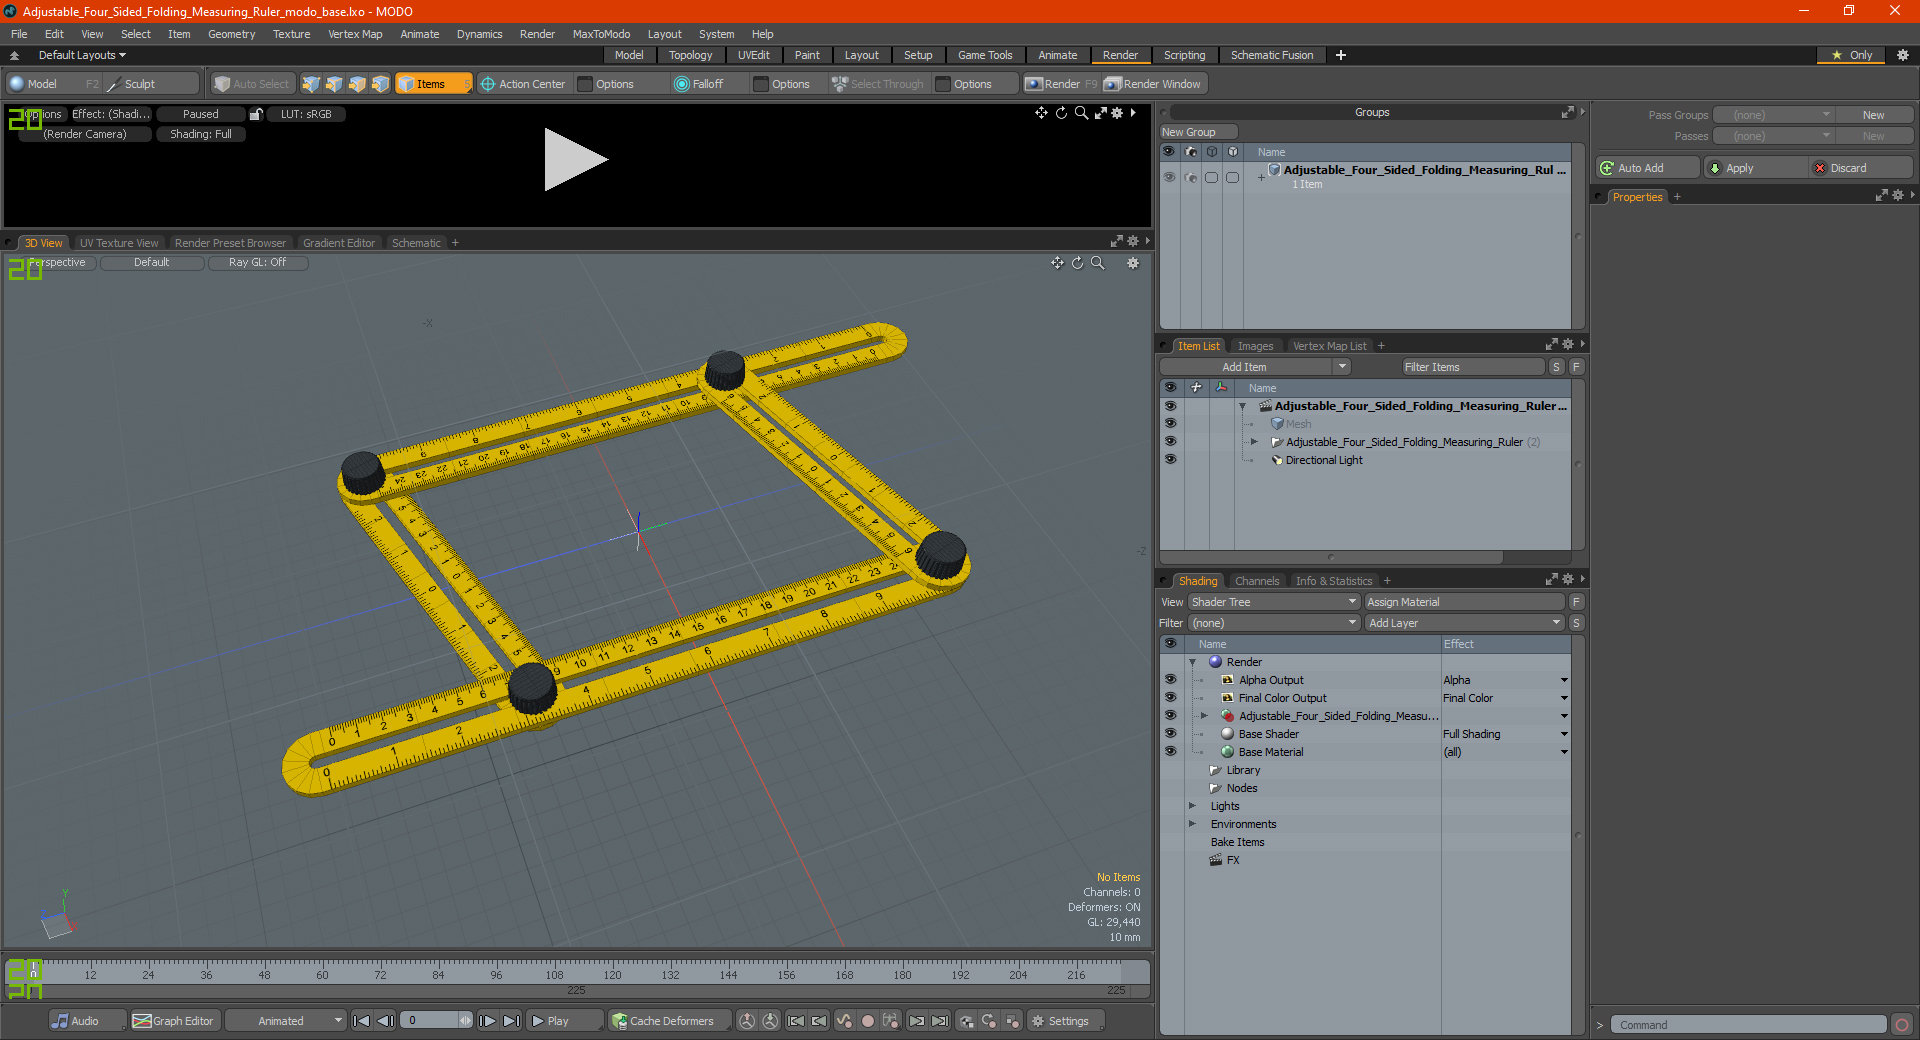This screenshot has width=1920, height=1040.
Task: Select Vertices selection mode icon
Action: (311, 84)
